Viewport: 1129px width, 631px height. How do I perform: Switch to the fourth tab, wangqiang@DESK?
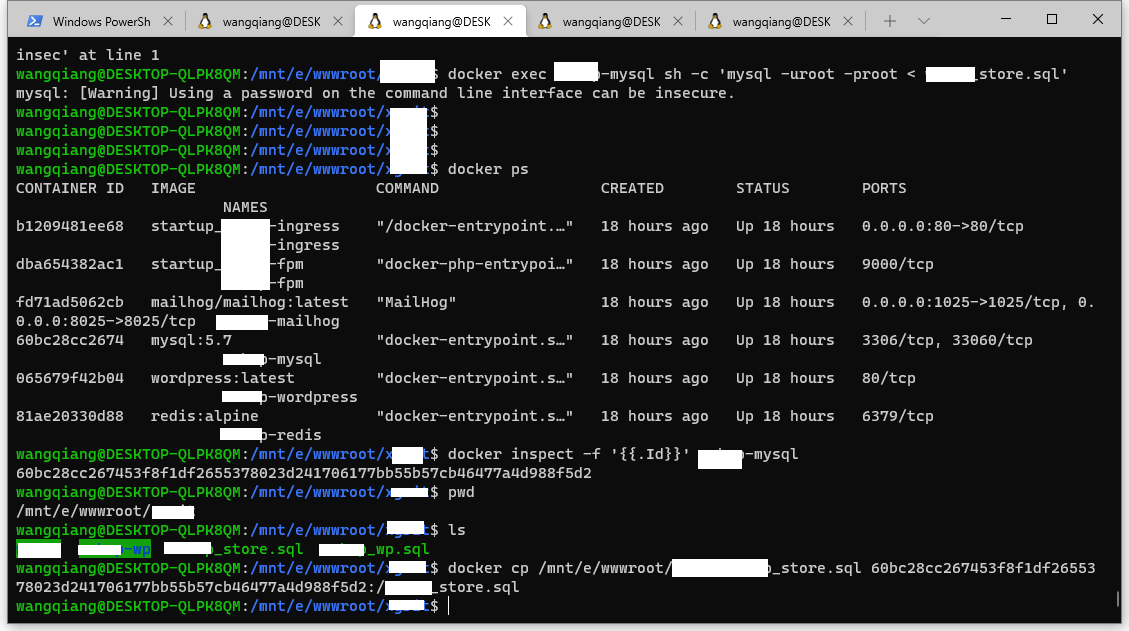611,21
